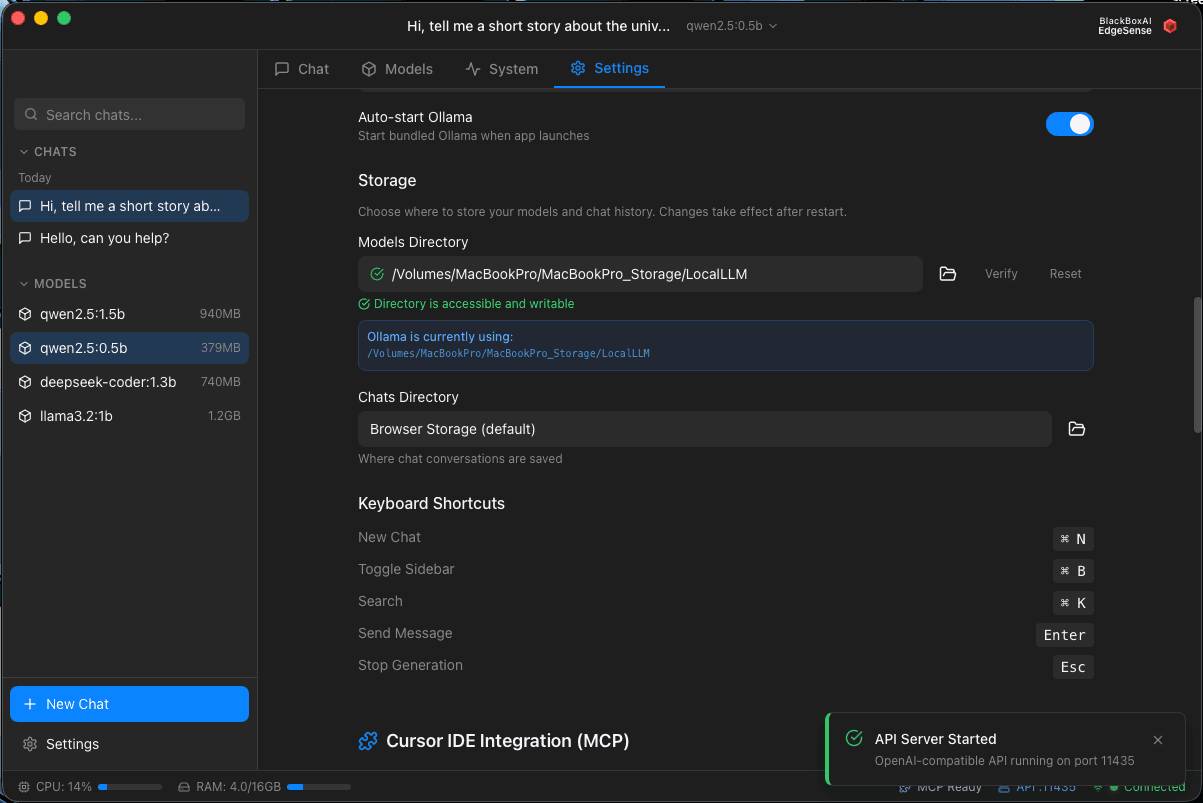Click the Verify button for models directory

1001,274
